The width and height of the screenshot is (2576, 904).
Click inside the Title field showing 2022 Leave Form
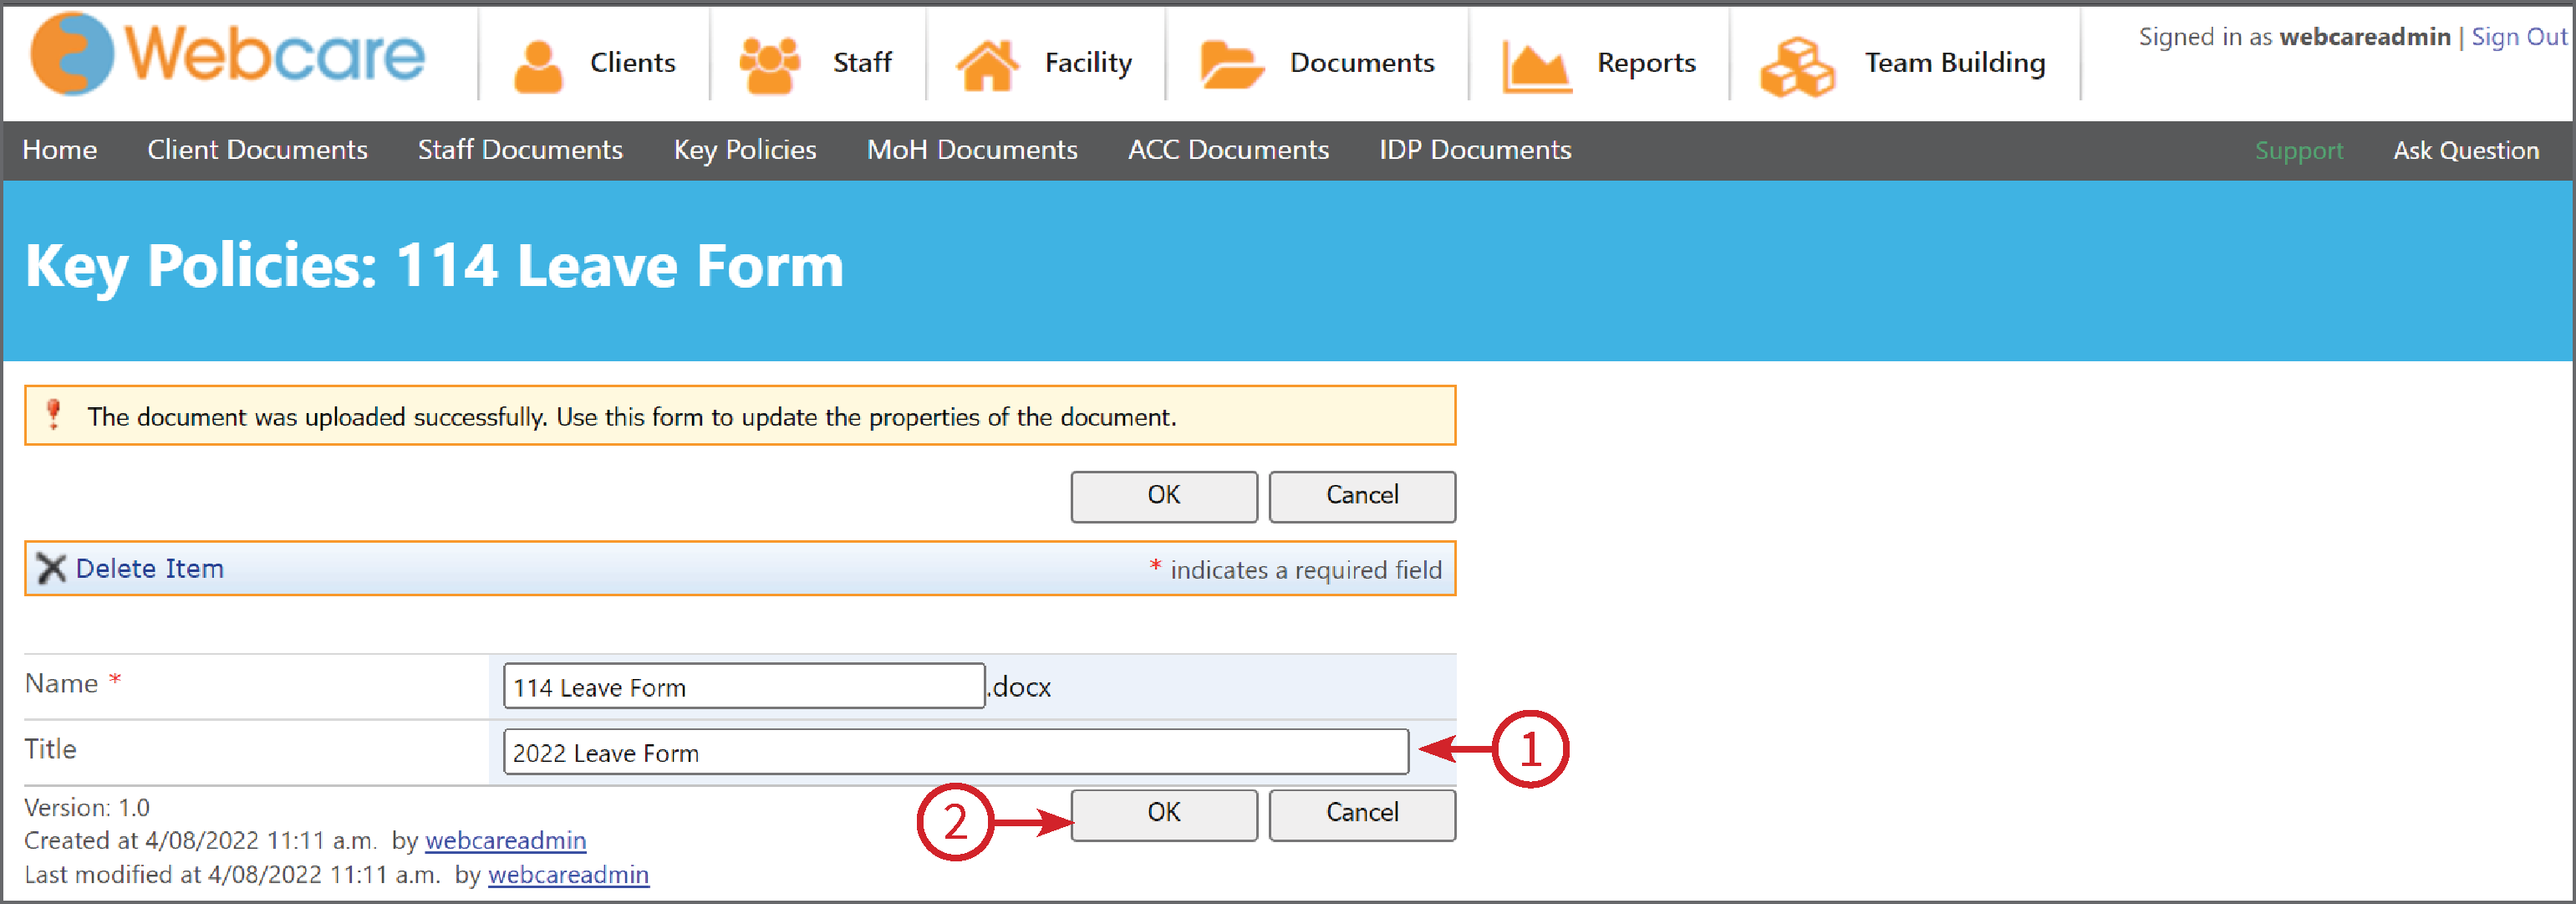coord(956,752)
